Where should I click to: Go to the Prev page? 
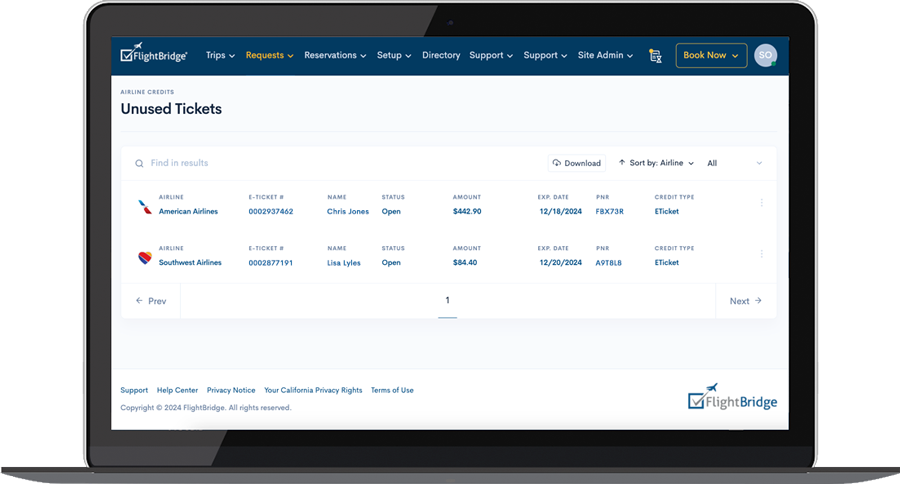[x=151, y=301]
